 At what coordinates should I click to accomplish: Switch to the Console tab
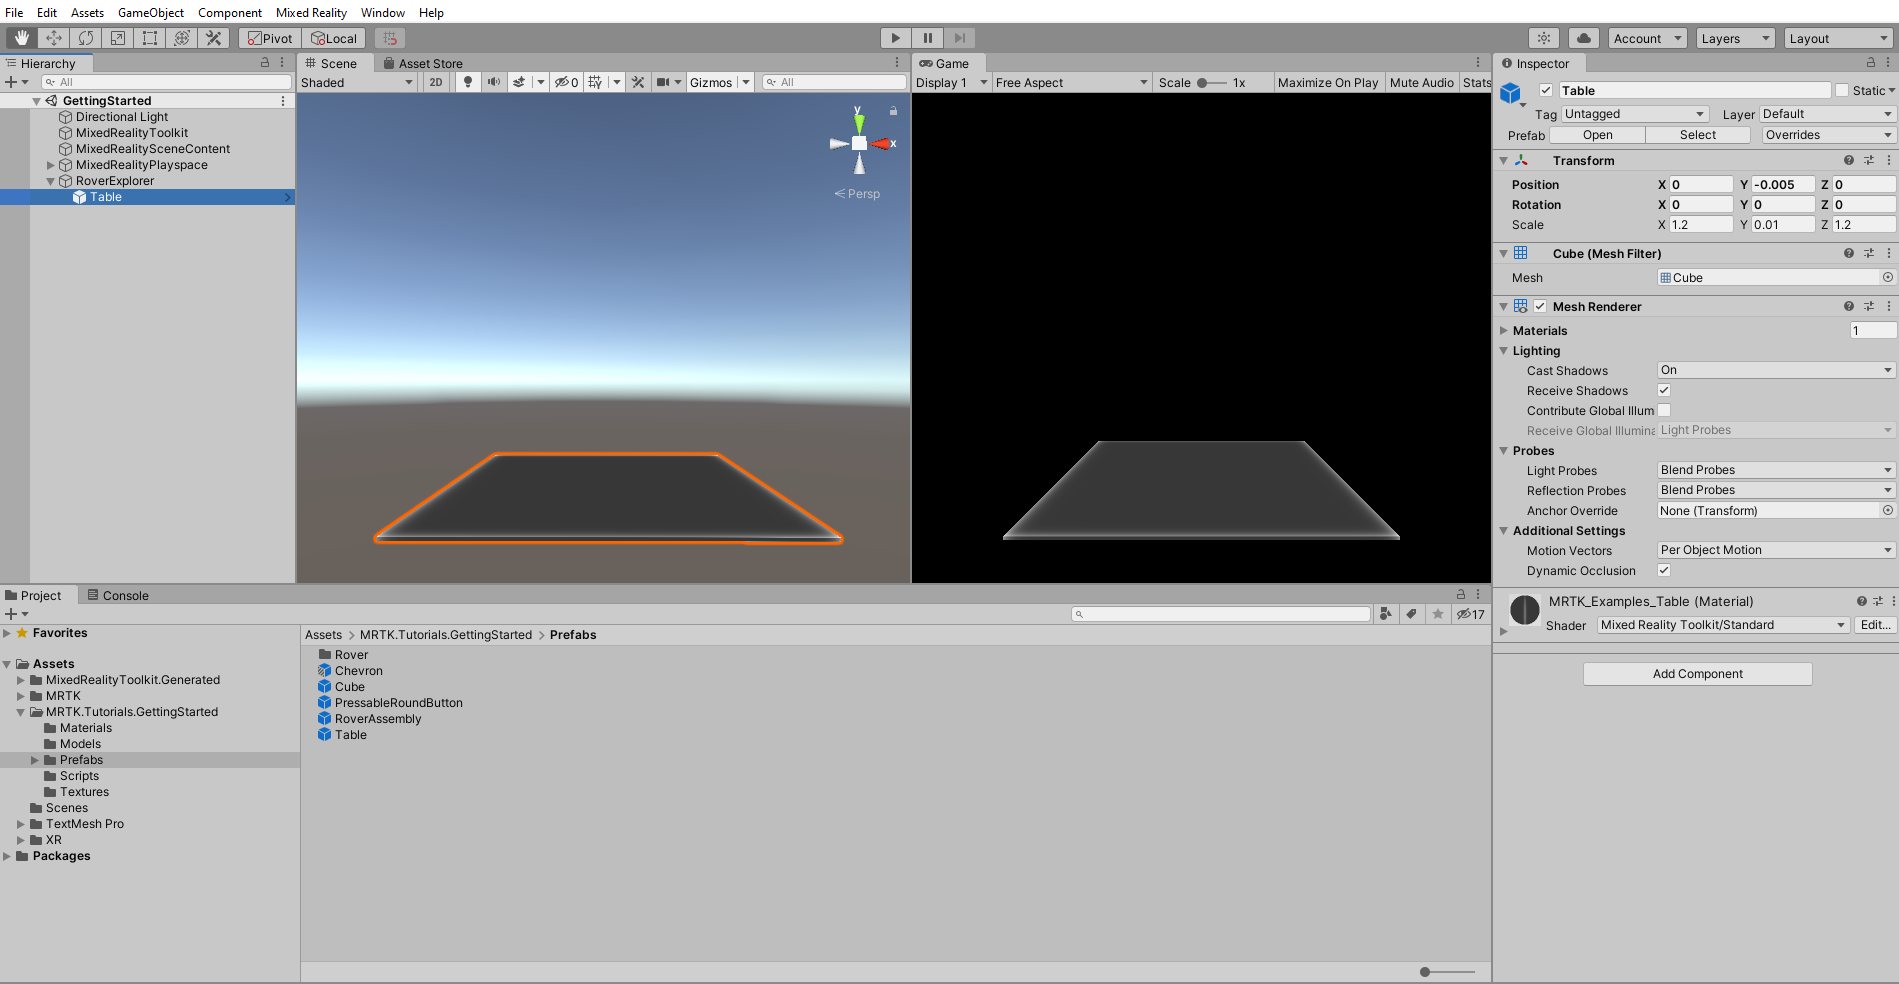click(118, 595)
